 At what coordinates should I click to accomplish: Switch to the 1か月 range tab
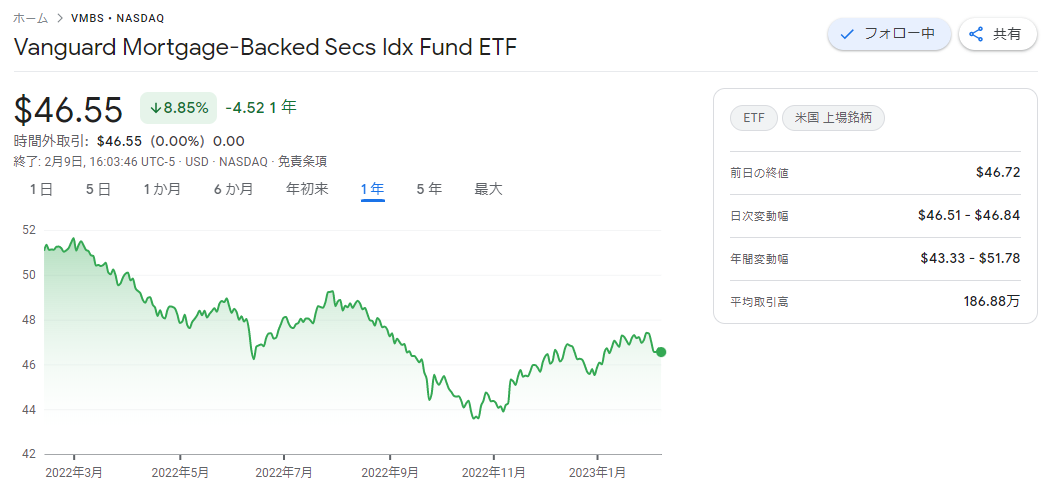(x=162, y=189)
